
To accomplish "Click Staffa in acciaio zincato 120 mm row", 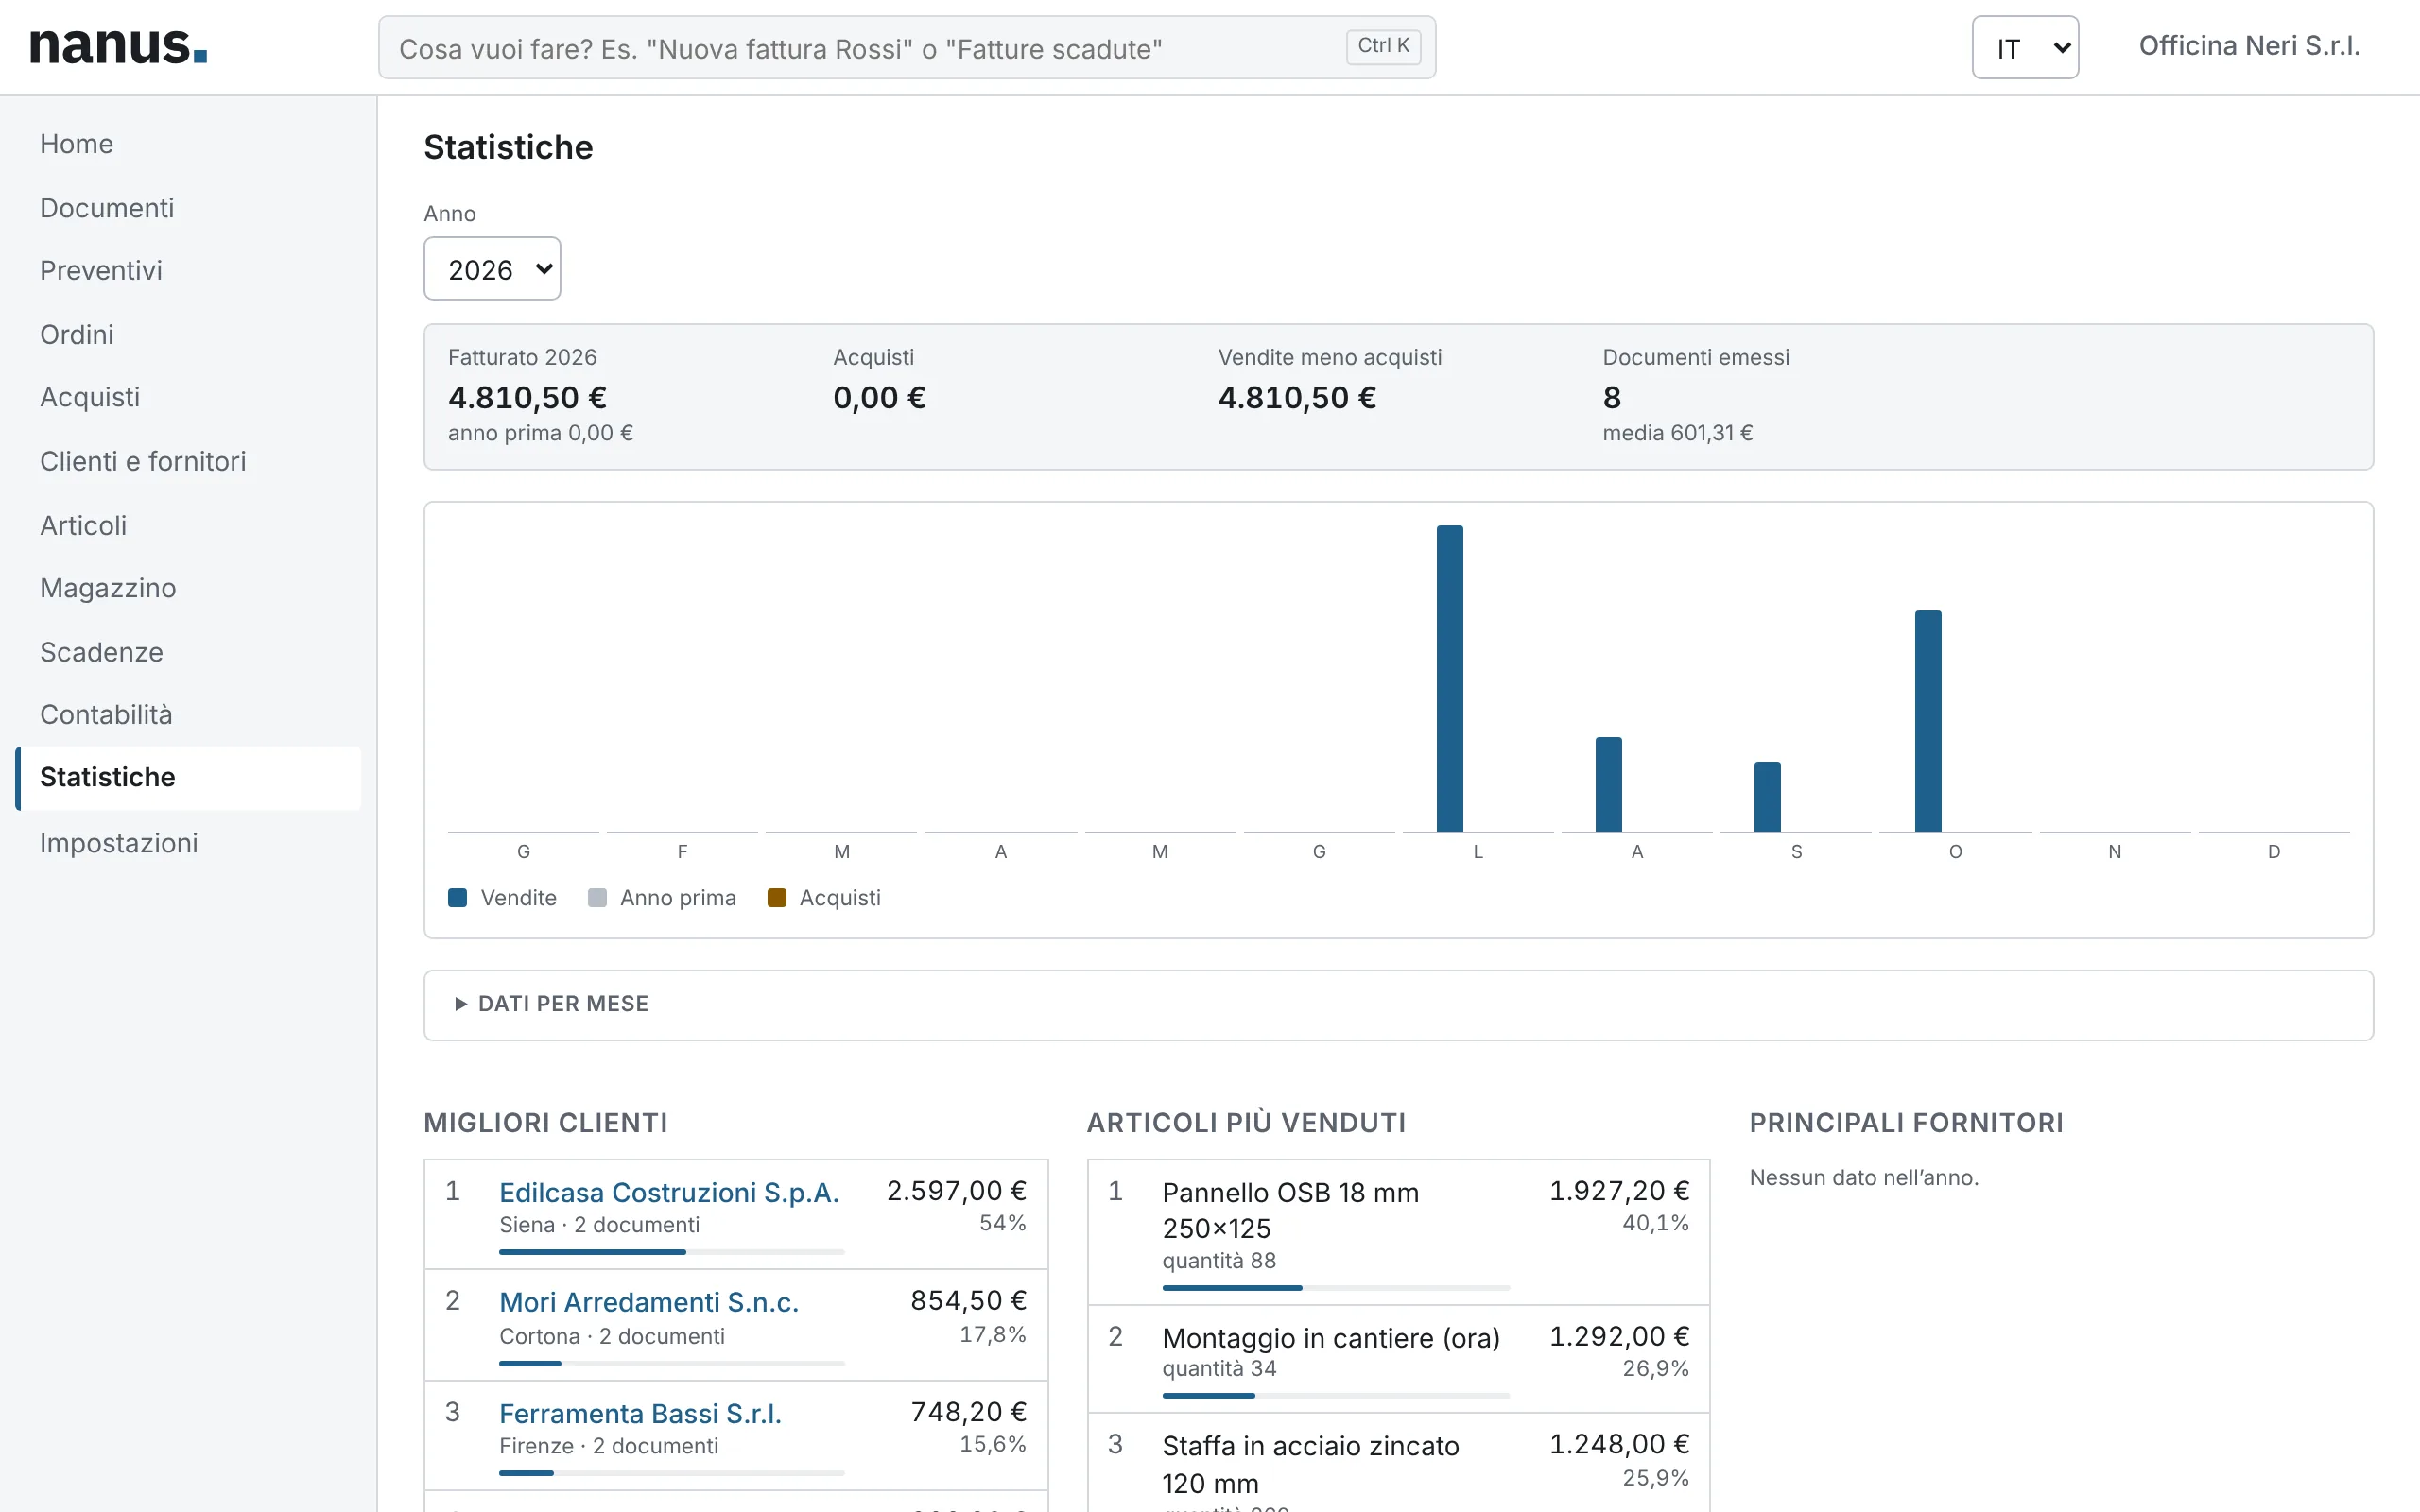I will (1398, 1463).
